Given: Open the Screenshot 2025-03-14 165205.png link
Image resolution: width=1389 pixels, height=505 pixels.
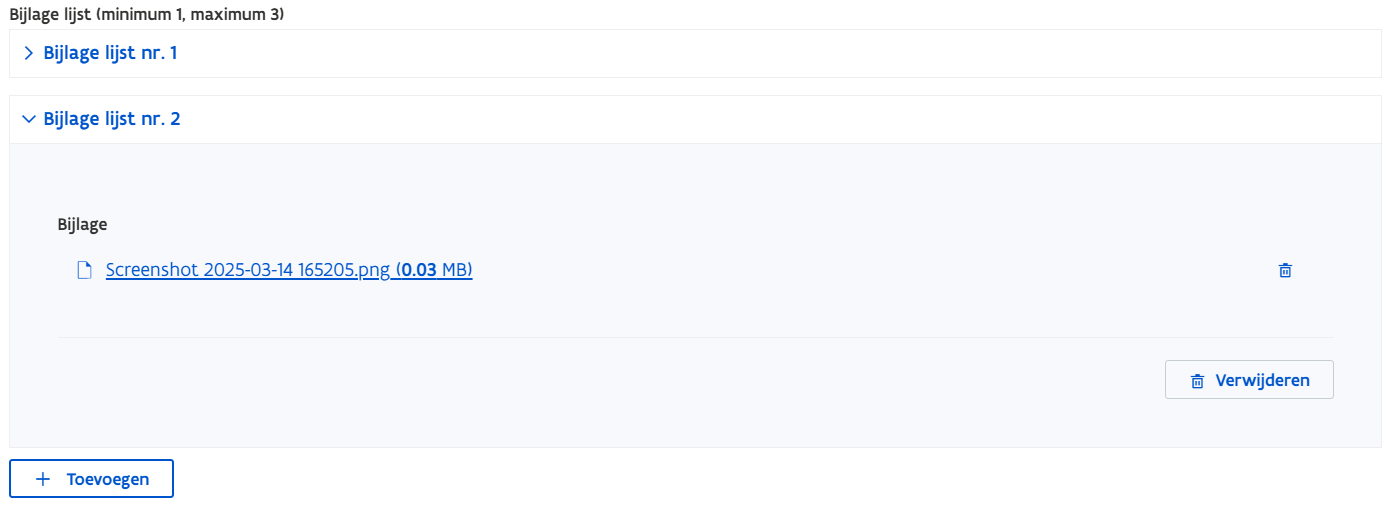Looking at the screenshot, I should [248, 270].
